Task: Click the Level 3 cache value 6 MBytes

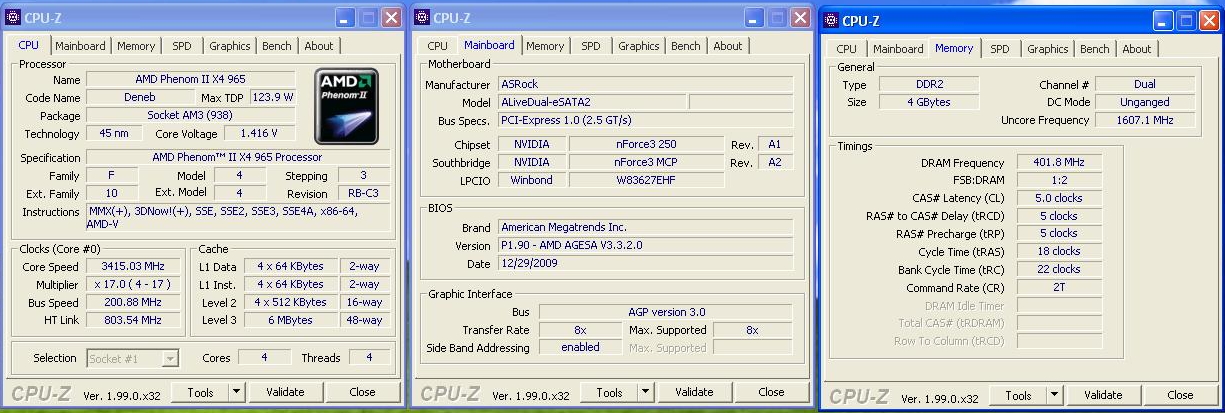Action: point(290,320)
